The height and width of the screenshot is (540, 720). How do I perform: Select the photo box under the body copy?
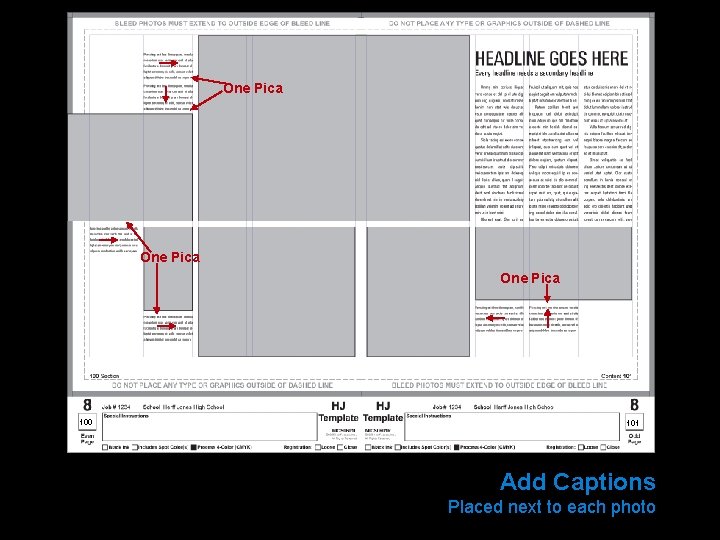(x=553, y=264)
